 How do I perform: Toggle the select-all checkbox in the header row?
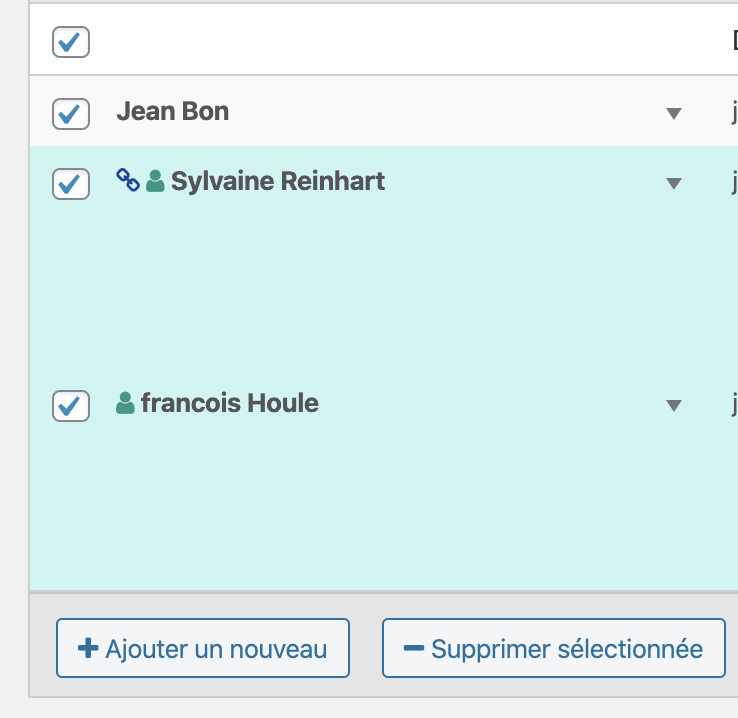(x=71, y=42)
